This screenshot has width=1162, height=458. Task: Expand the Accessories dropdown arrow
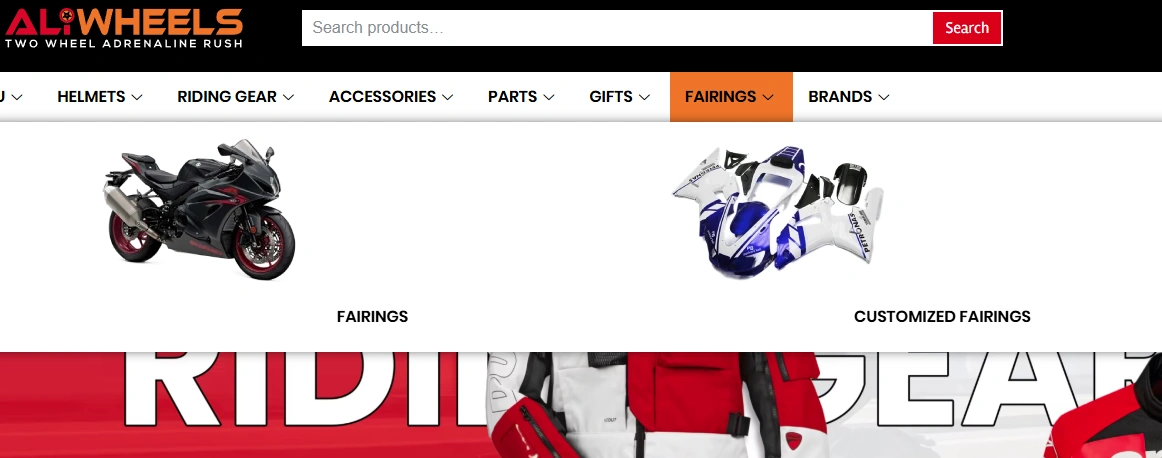[x=448, y=97]
